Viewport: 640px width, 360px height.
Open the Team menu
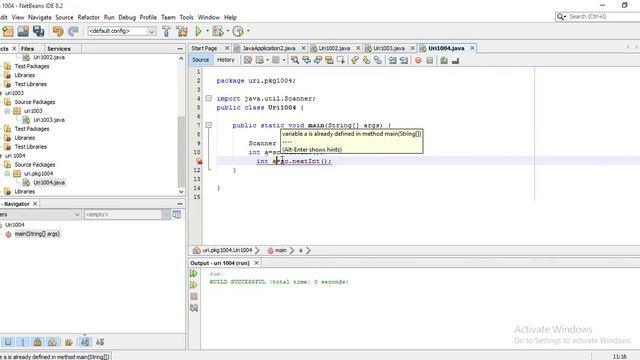coord(168,17)
